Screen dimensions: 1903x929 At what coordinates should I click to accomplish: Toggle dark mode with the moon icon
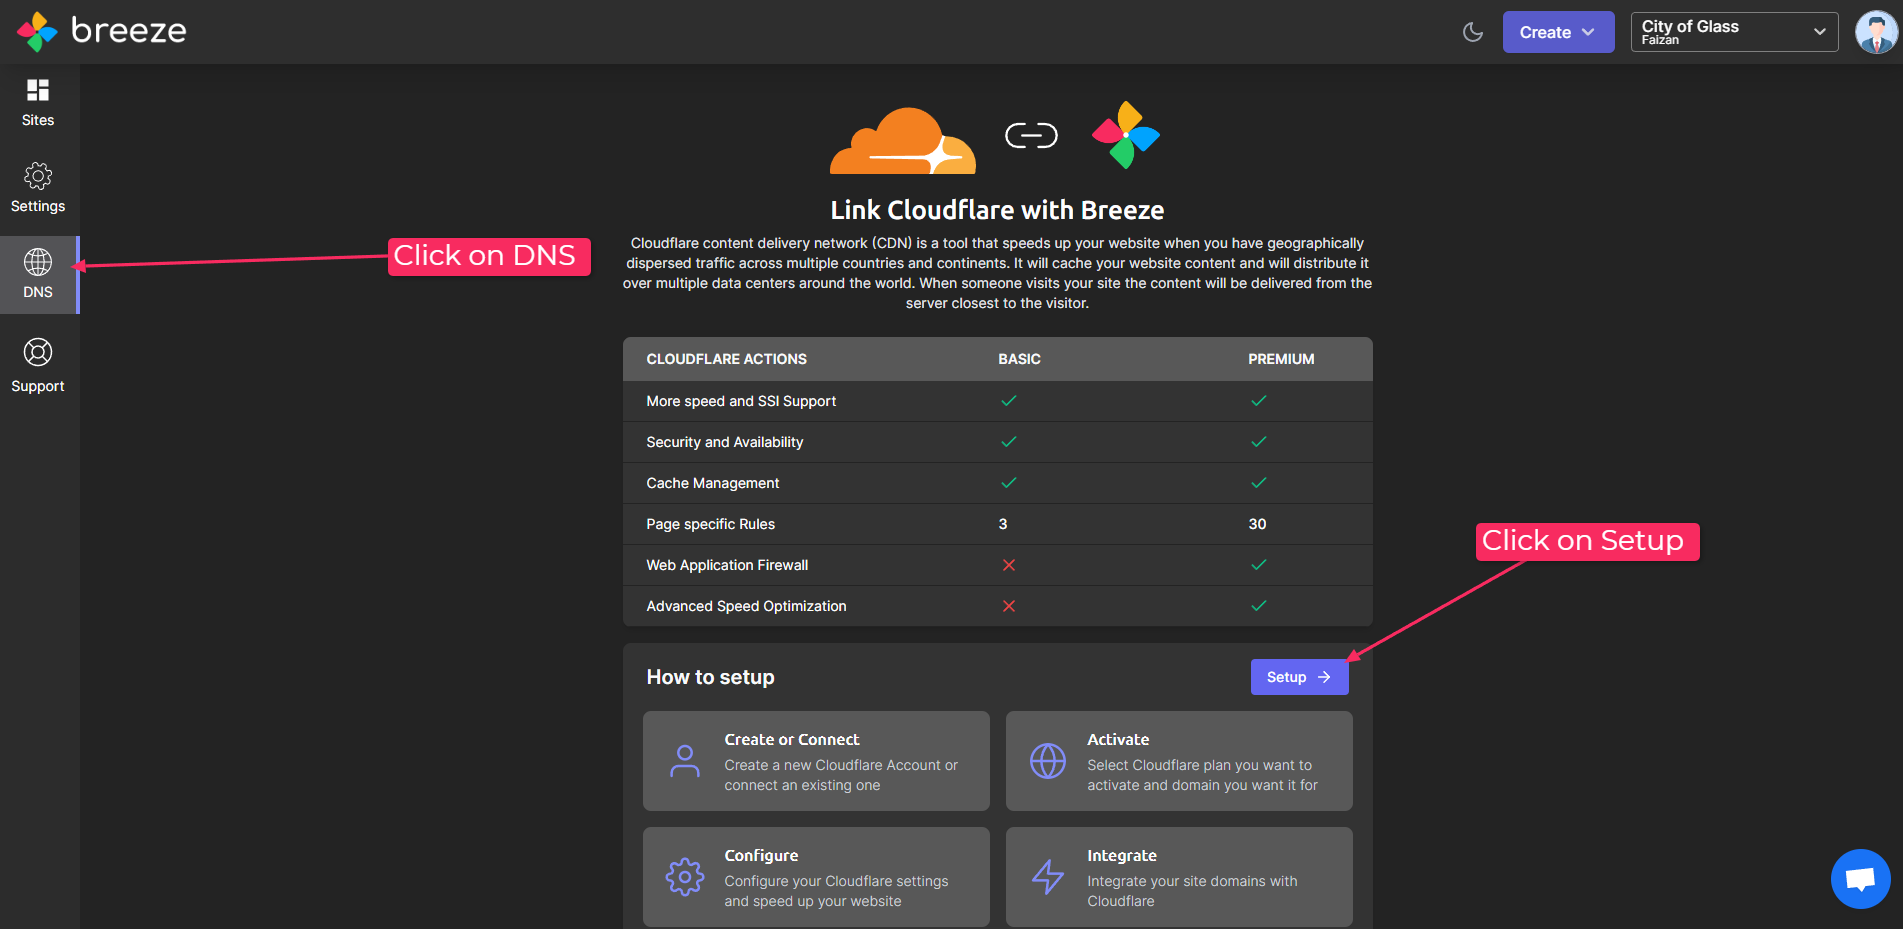1473,32
